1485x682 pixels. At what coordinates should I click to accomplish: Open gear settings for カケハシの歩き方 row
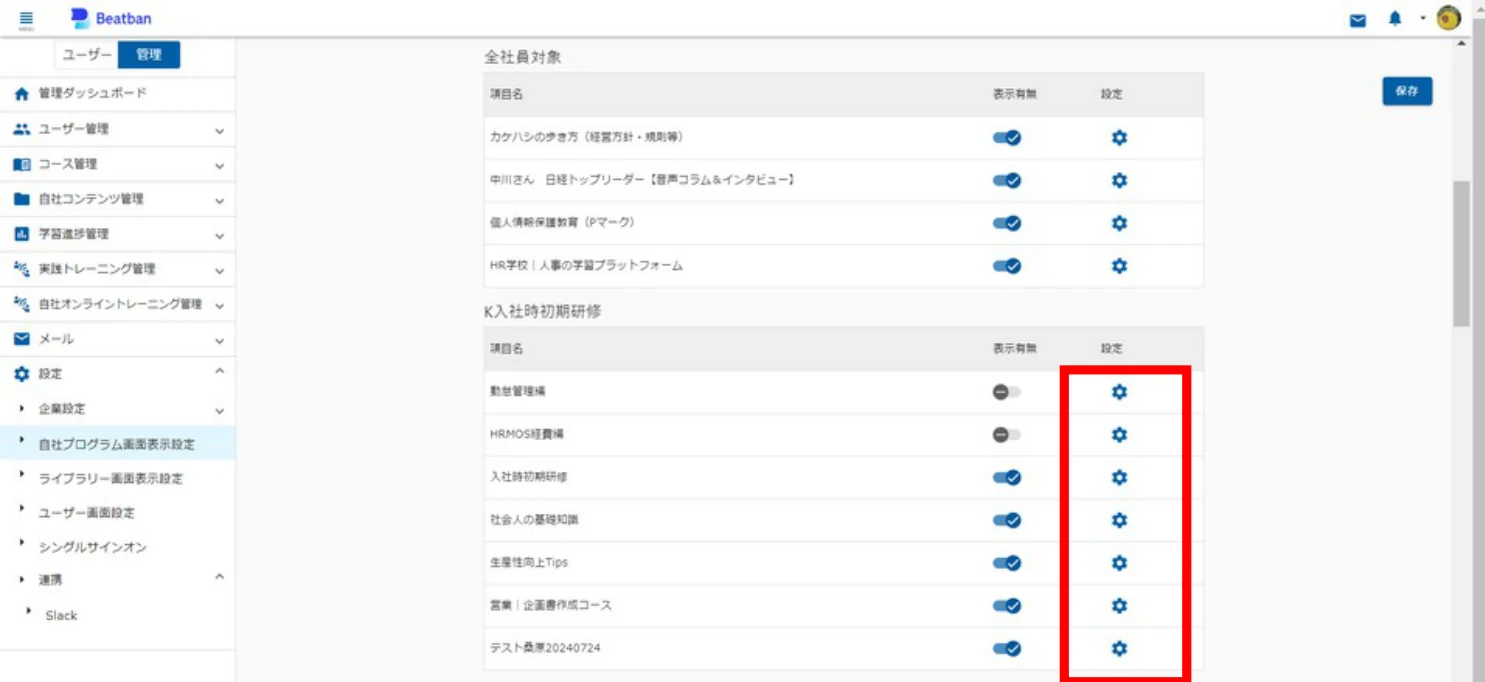point(1119,138)
